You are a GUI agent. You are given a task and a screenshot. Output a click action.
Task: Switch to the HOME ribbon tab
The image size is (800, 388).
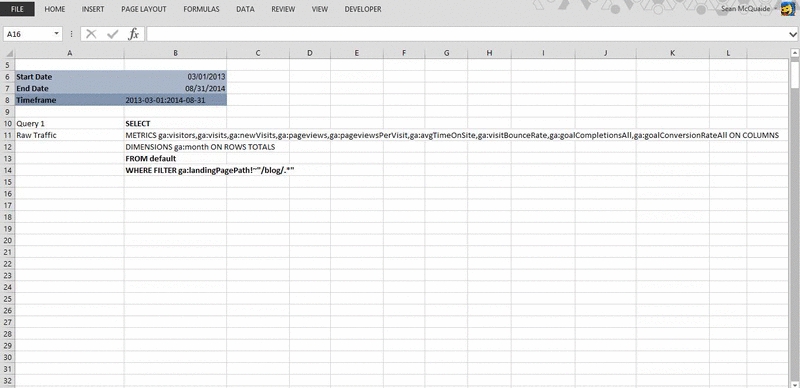coord(55,9)
